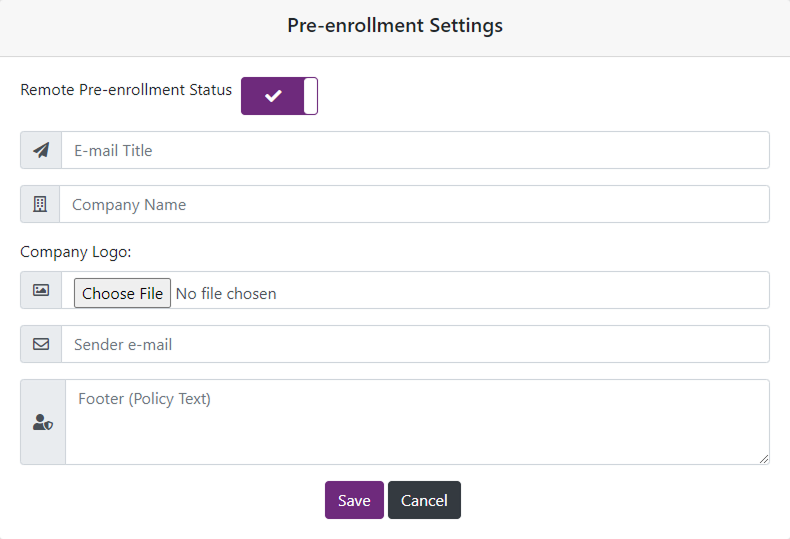790x539 pixels.
Task: Click the checkmark inside the purple status switch
Action: point(273,96)
